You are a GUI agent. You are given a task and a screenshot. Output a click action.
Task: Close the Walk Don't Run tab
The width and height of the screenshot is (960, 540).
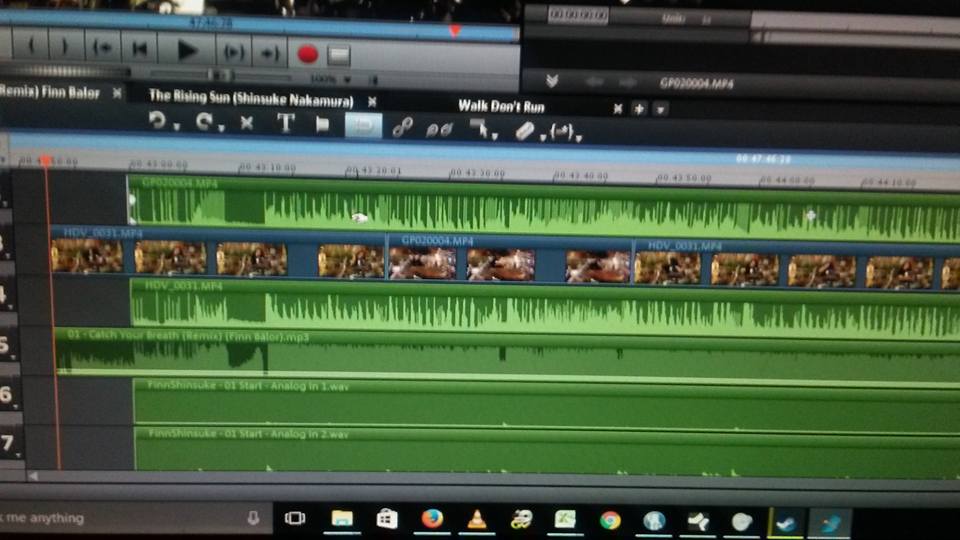pos(617,109)
